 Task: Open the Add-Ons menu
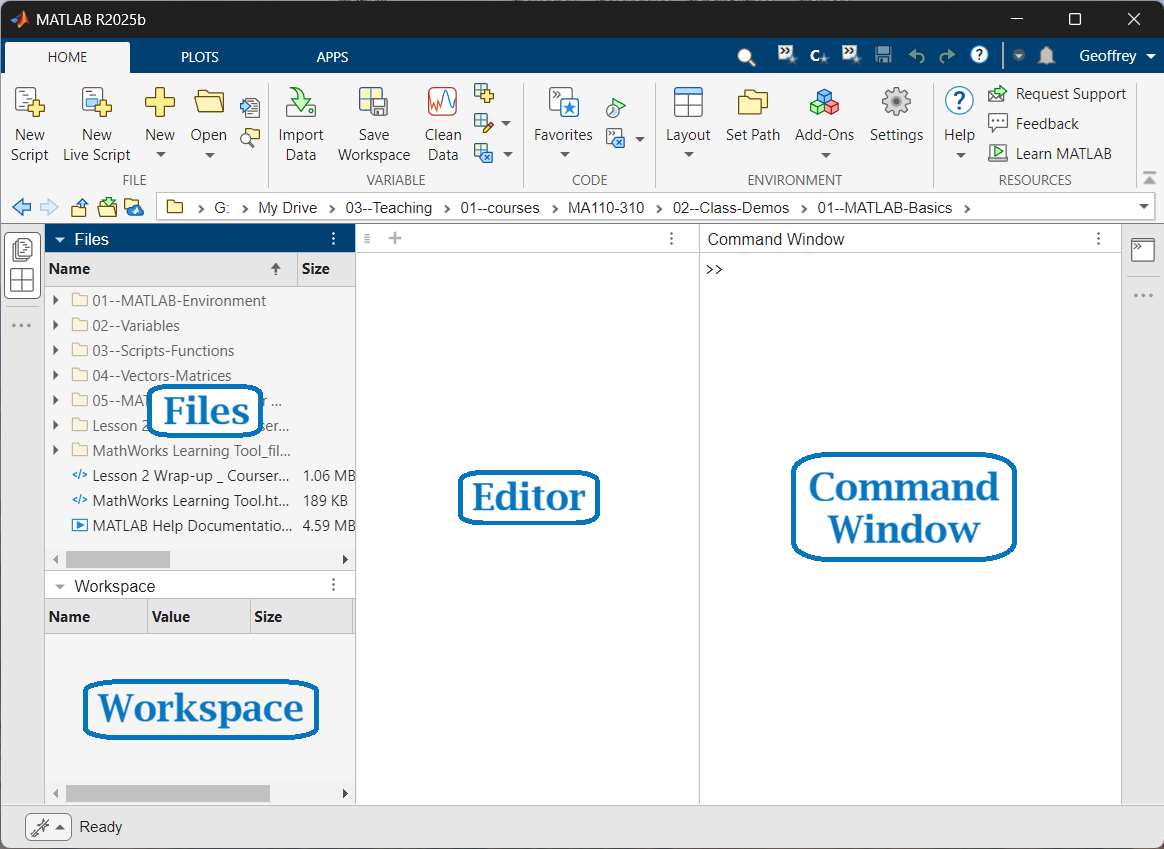tap(824, 125)
